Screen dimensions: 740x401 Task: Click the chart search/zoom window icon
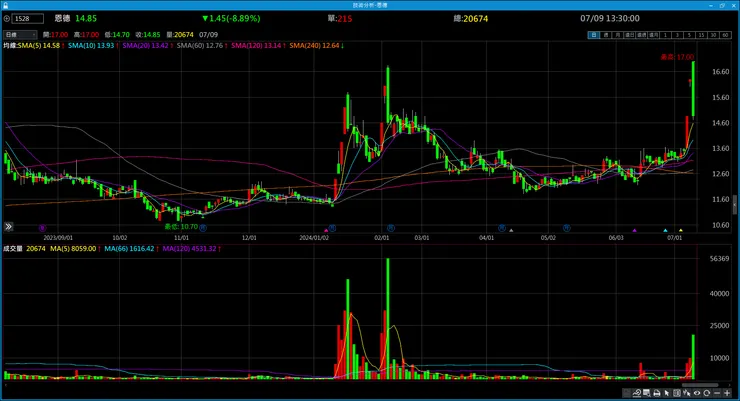(647, 393)
